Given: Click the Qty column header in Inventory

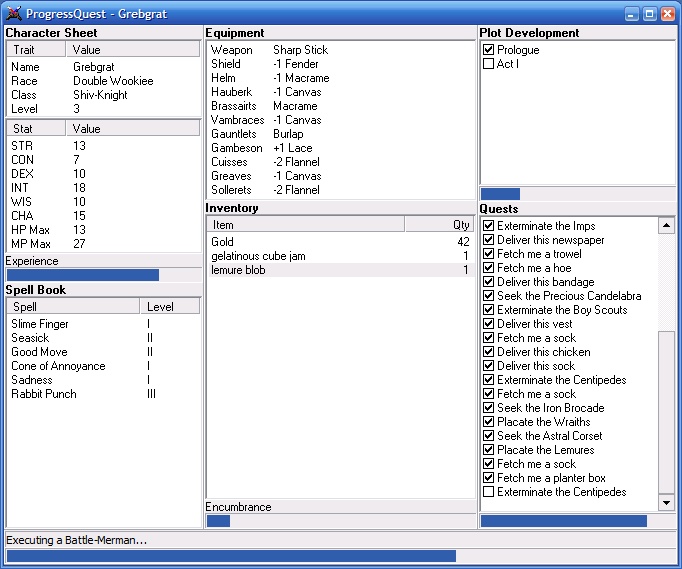Looking at the screenshot, I should pos(440,225).
